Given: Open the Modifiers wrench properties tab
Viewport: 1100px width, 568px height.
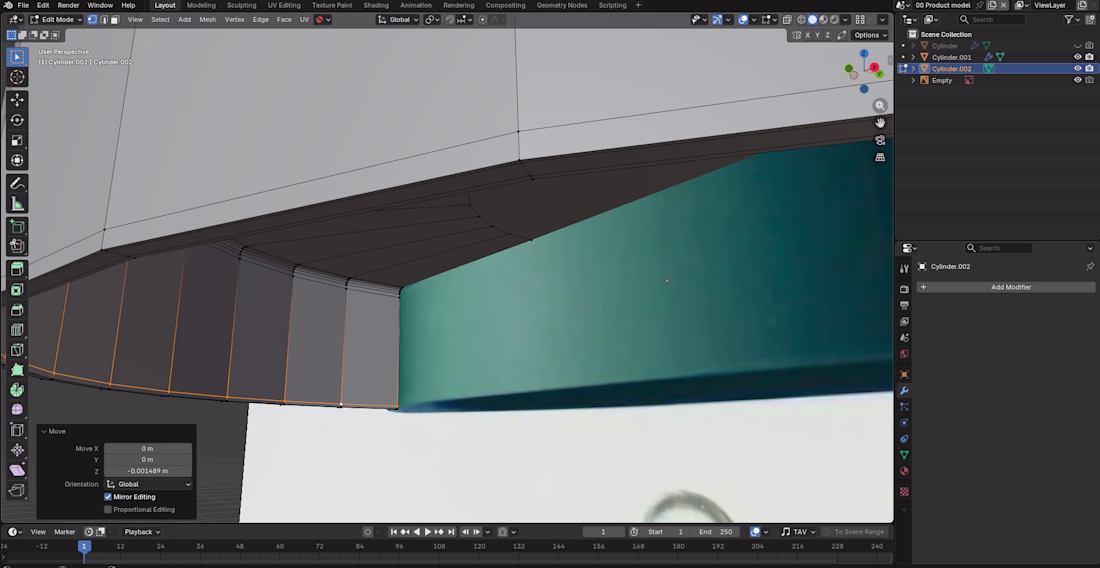Looking at the screenshot, I should coord(904,391).
